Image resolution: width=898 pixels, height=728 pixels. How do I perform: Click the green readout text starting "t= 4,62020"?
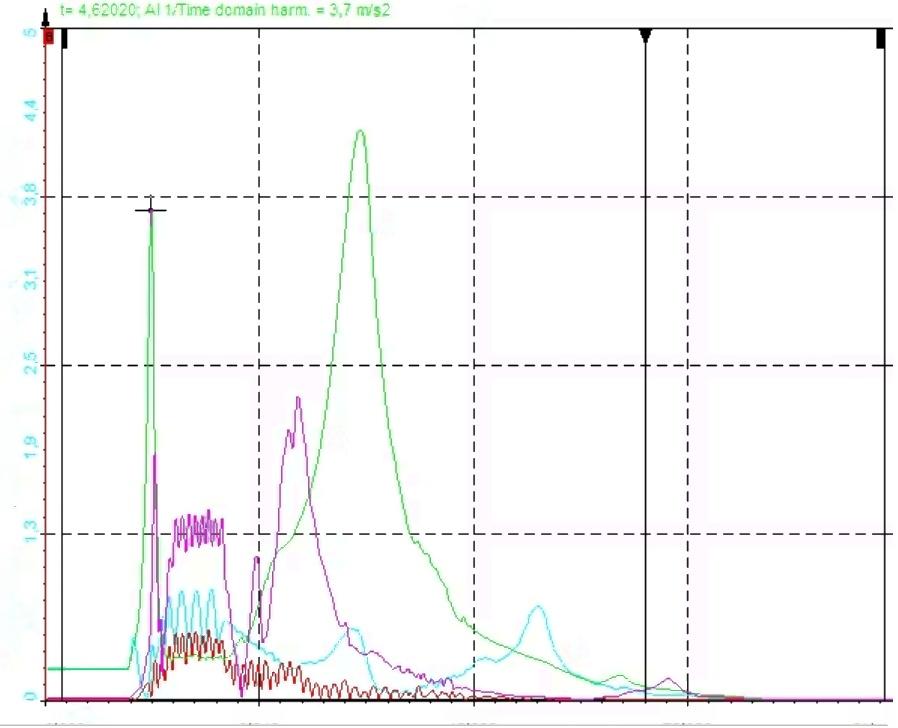(x=224, y=9)
